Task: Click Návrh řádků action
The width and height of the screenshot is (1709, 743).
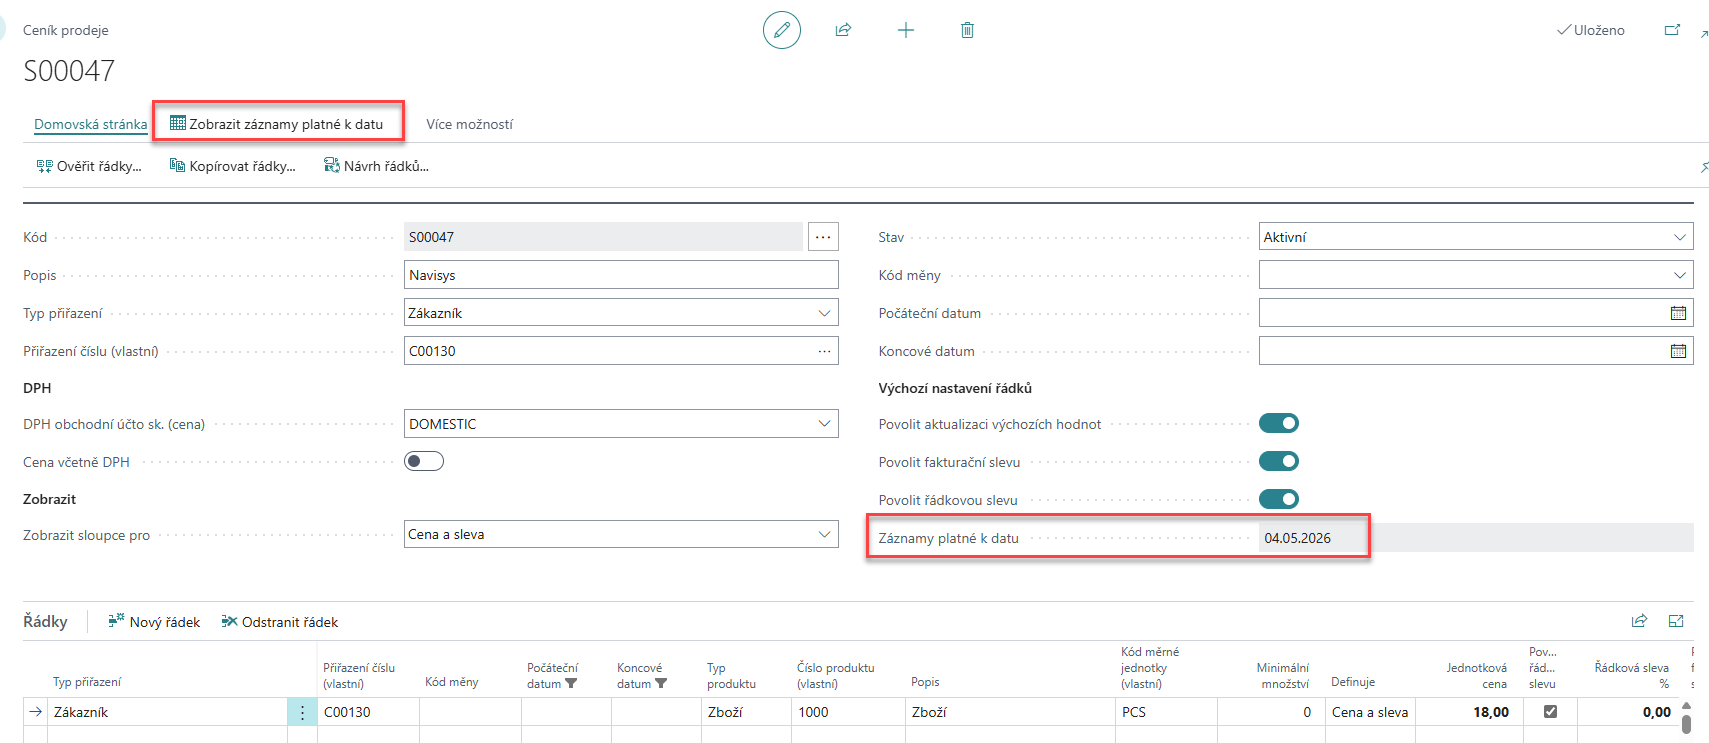Action: (376, 166)
